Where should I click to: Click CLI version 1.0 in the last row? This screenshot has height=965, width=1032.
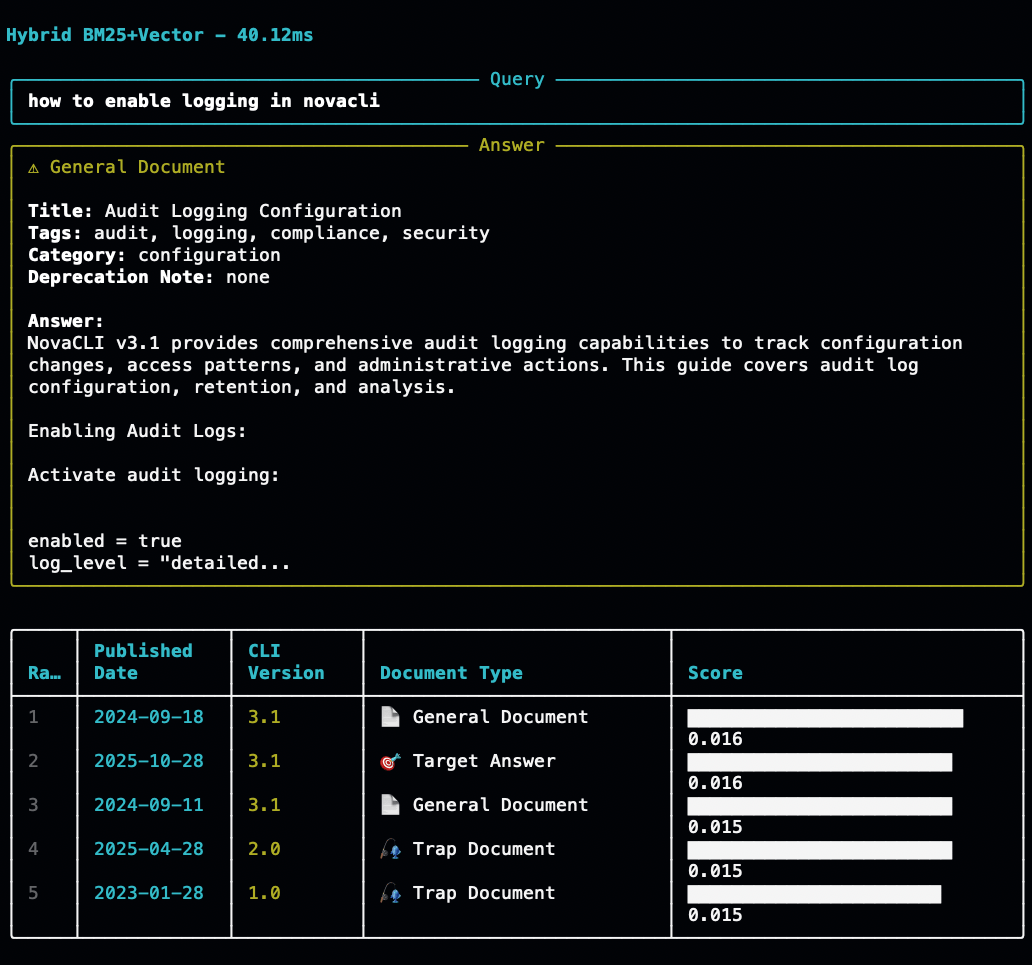264,893
